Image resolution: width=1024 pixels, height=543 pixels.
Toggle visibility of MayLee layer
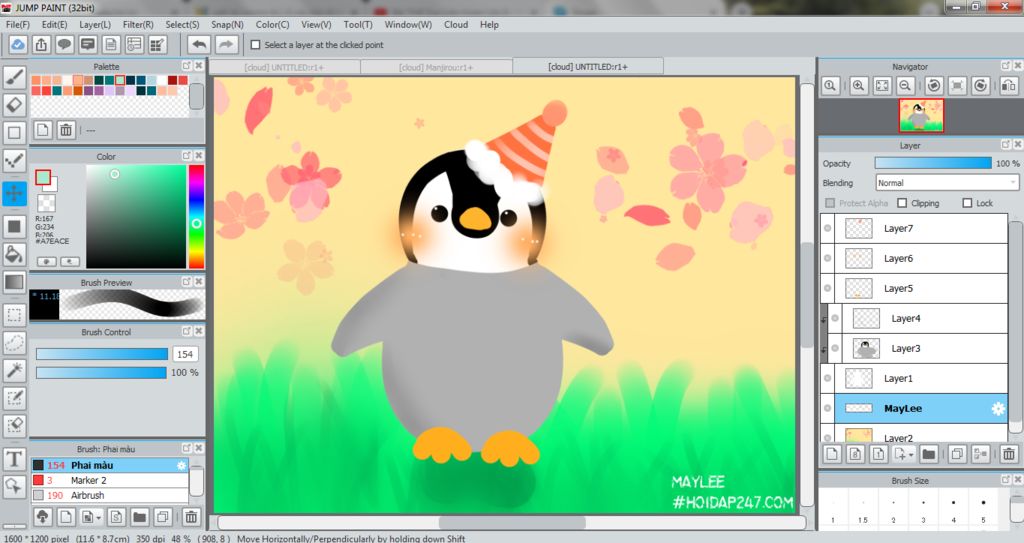[827, 408]
